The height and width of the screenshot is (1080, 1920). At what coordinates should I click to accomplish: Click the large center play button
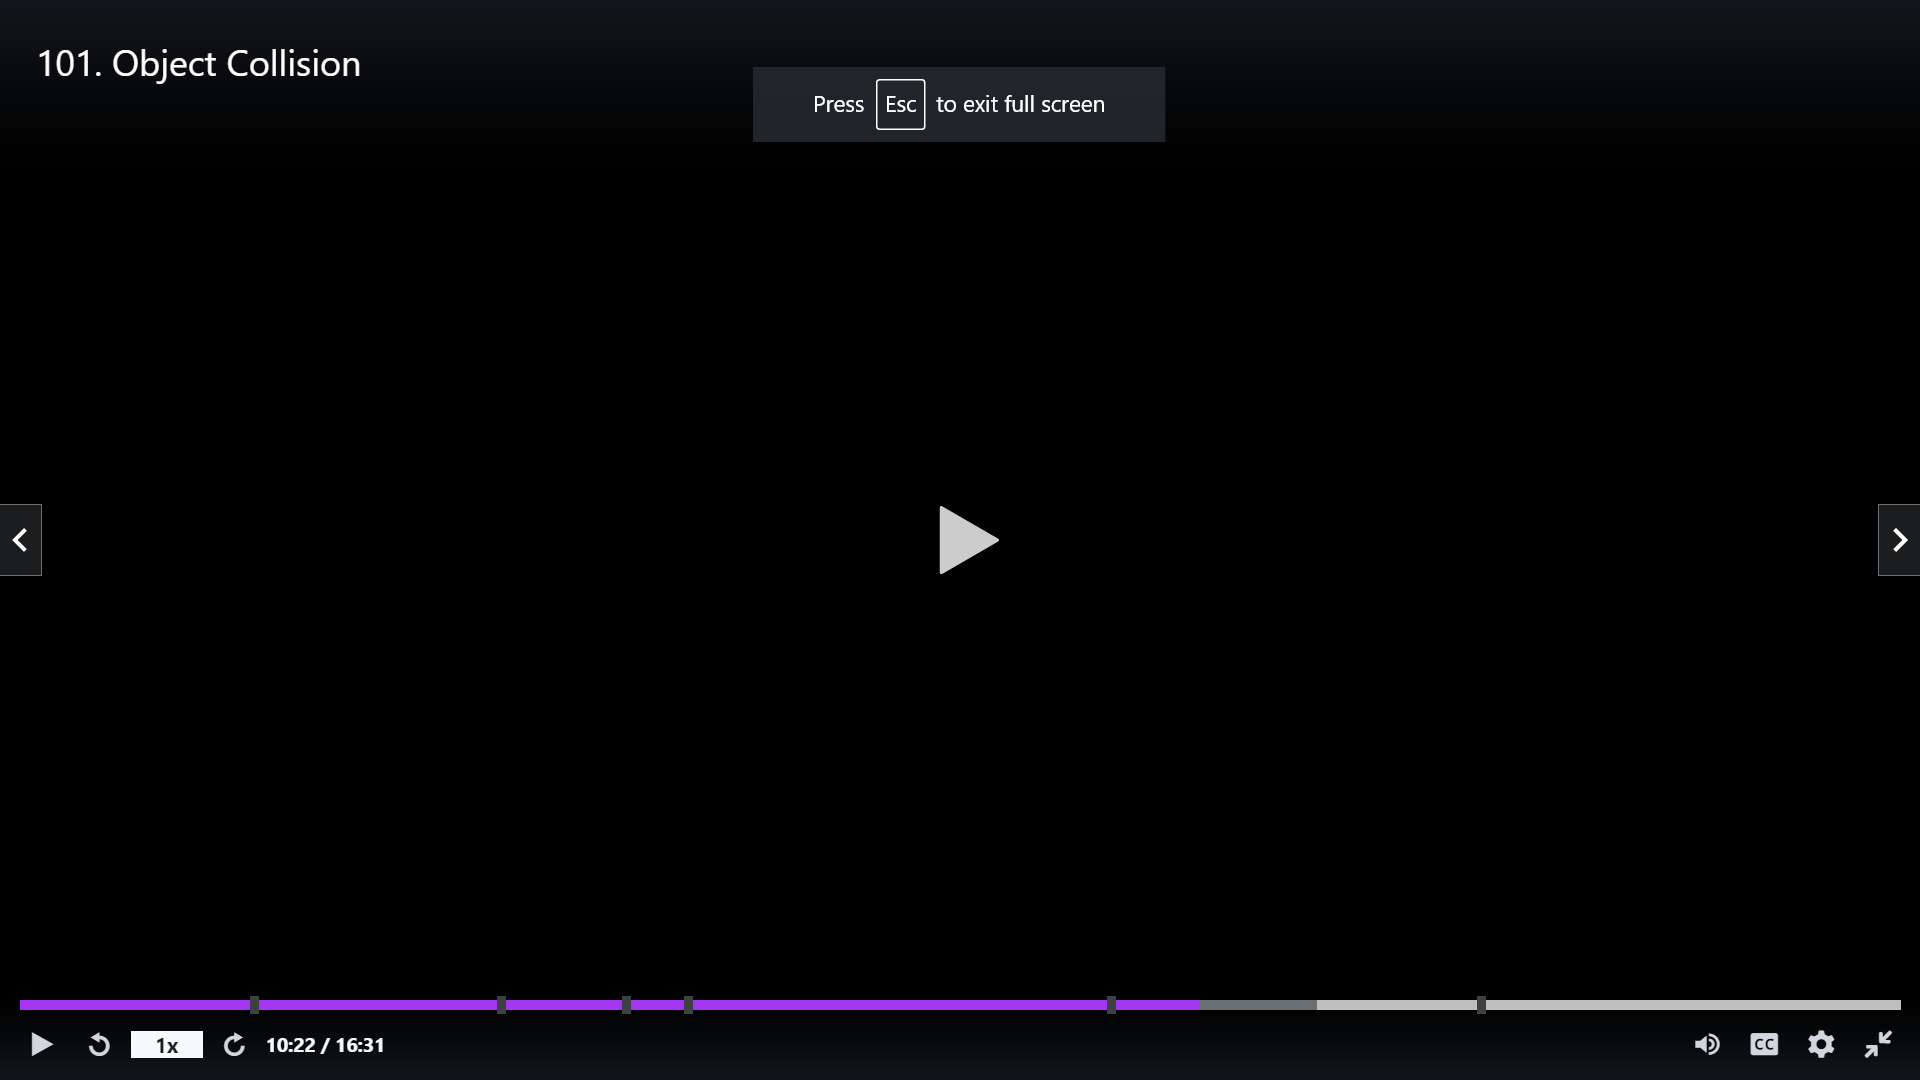967,540
